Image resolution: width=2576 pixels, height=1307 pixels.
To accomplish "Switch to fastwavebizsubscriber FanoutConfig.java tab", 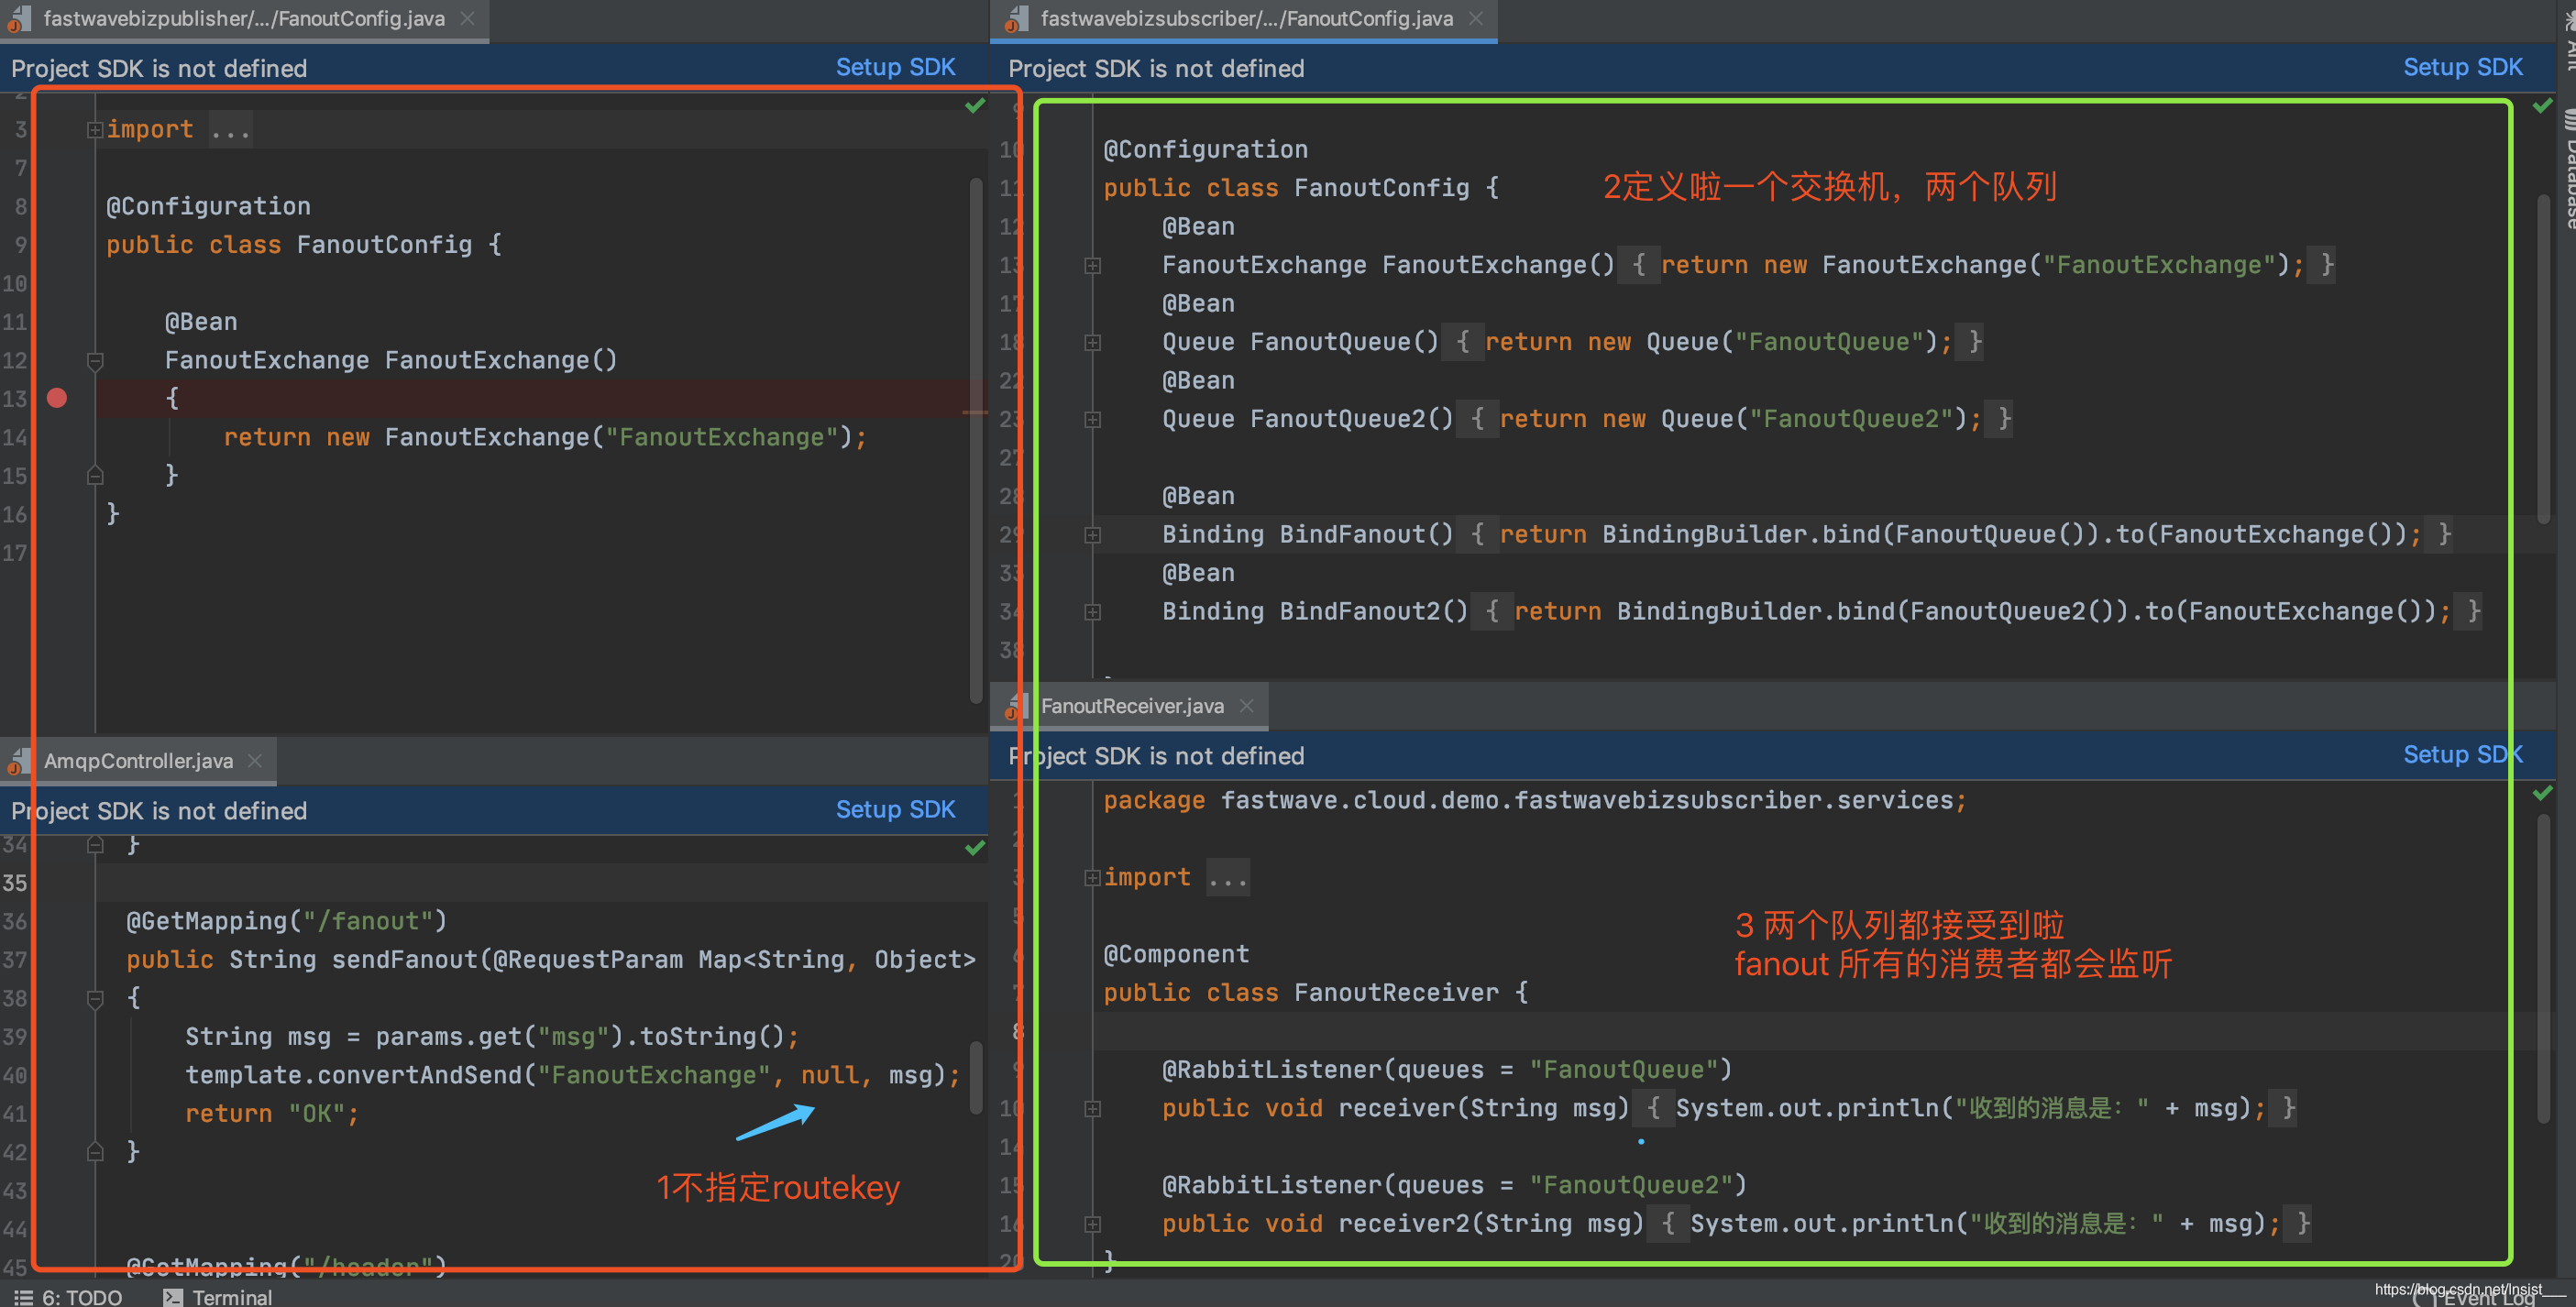I will pos(1246,18).
